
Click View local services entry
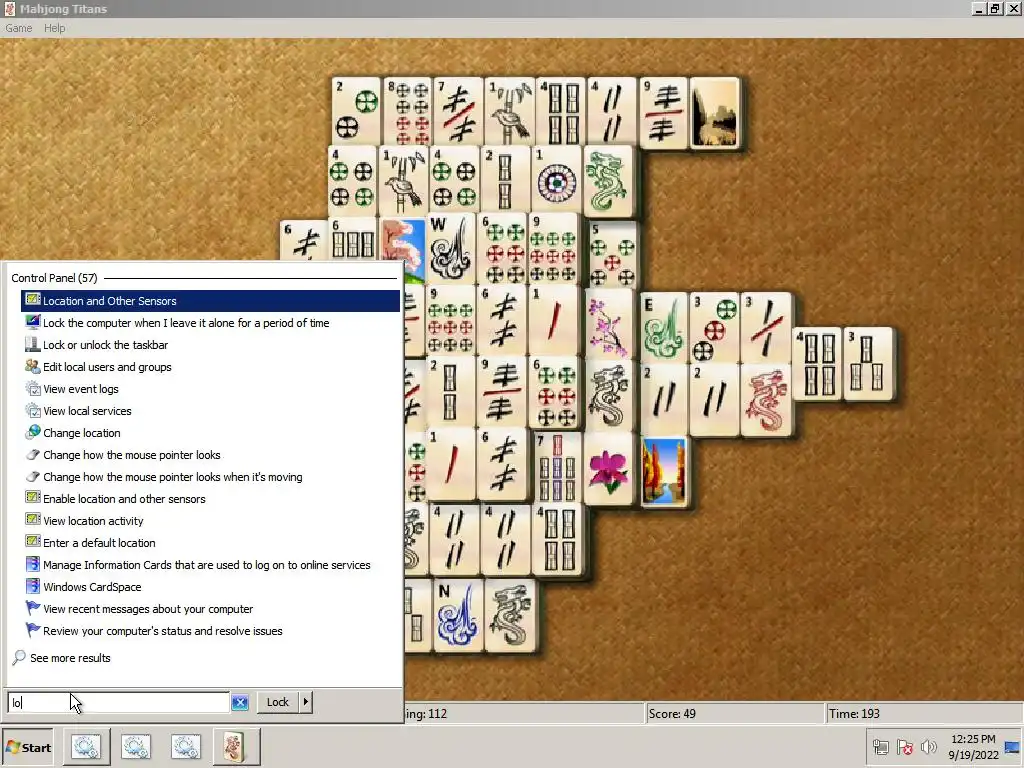click(x=210, y=411)
